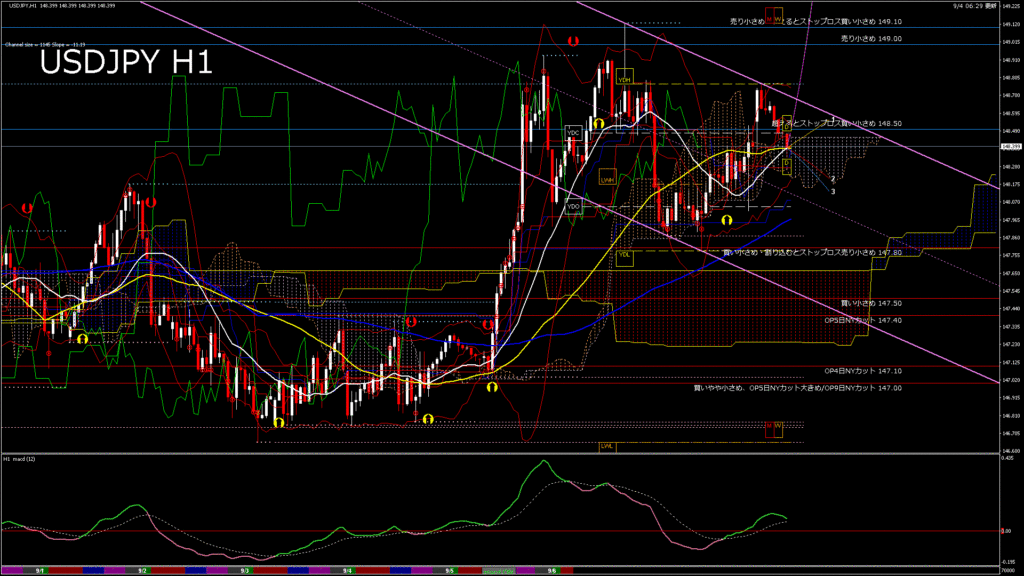Click the OP4日NYカット 147.10 label
This screenshot has width=1024, height=576.
tap(863, 370)
